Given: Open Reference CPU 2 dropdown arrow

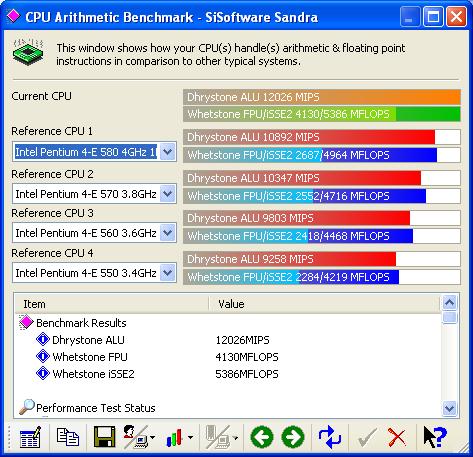Looking at the screenshot, I should (x=168, y=194).
